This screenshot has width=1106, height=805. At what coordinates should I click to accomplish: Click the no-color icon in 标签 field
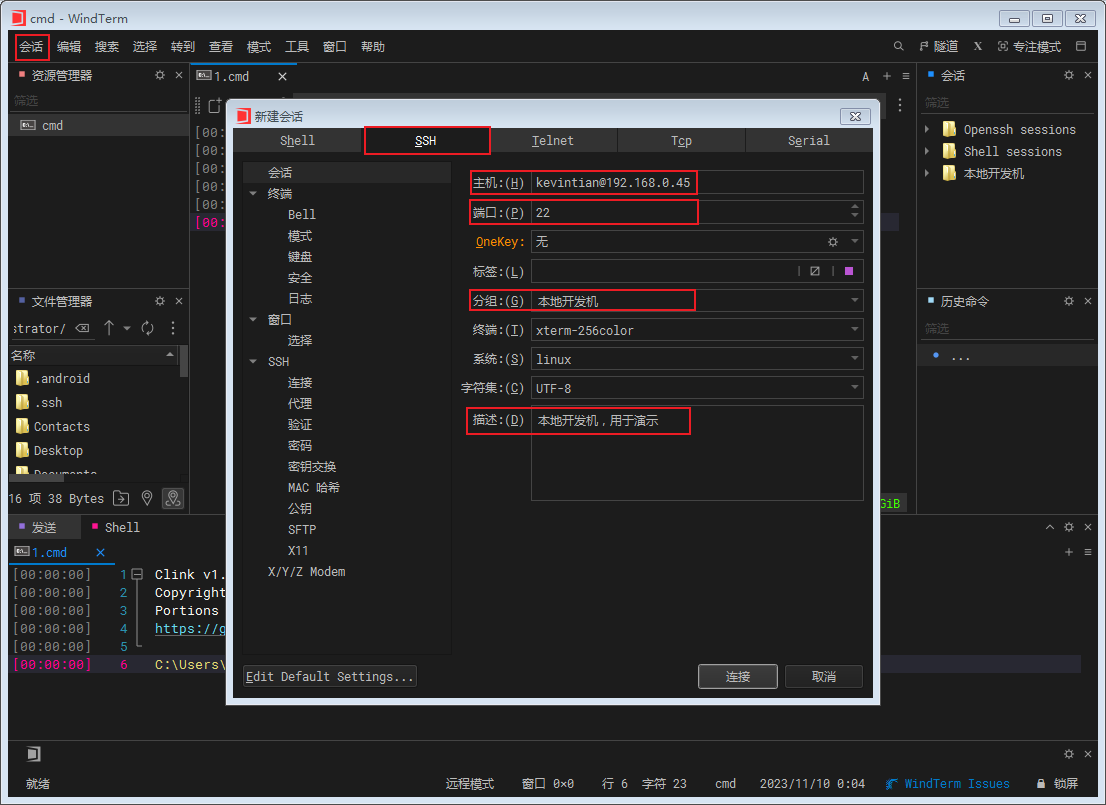pos(815,271)
